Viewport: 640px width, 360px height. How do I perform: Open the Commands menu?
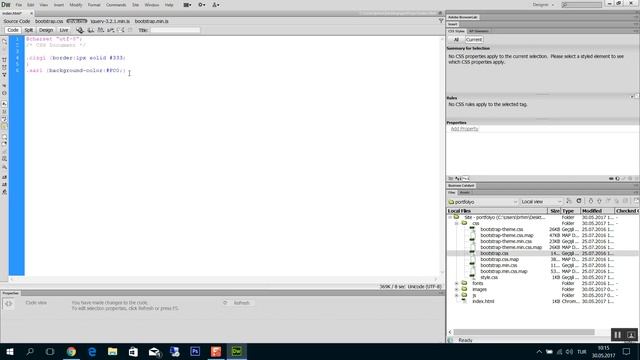pos(116,5)
